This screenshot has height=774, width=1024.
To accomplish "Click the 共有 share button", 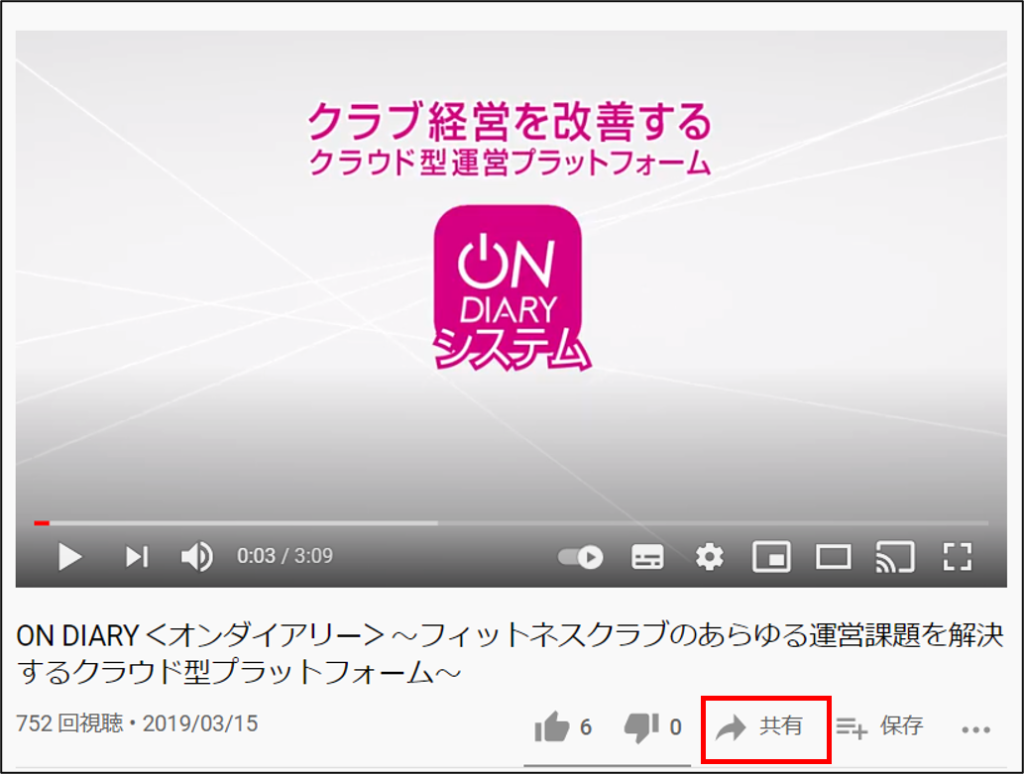I will tap(765, 728).
